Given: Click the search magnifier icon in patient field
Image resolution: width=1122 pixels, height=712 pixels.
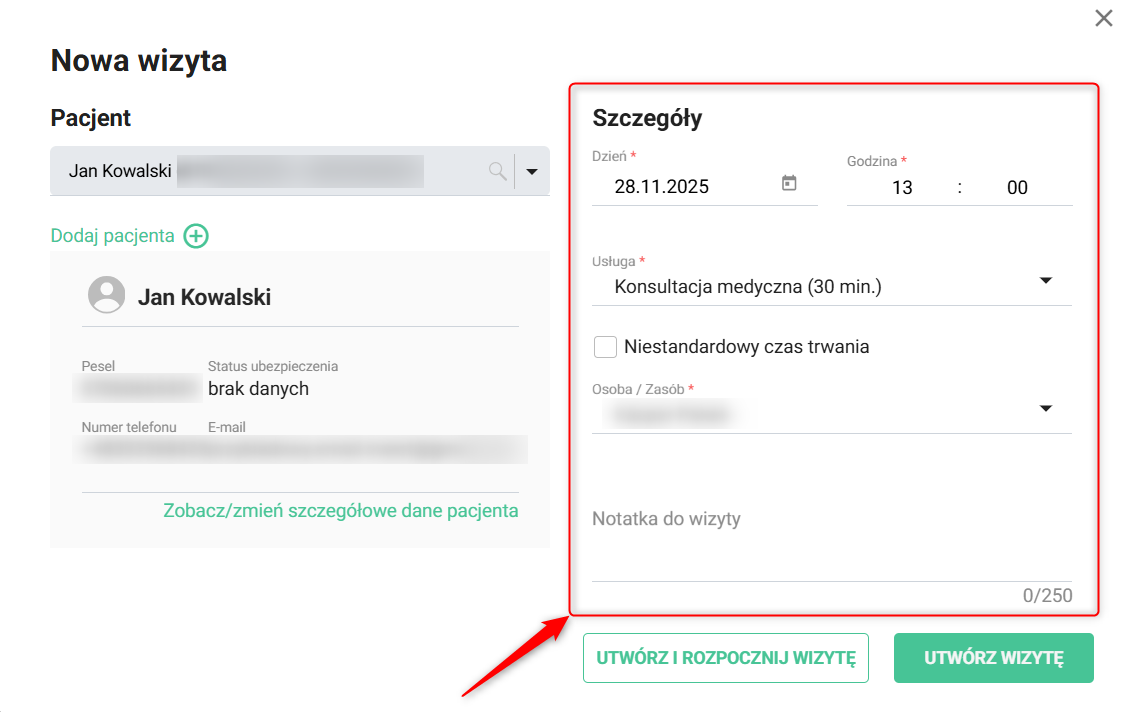Looking at the screenshot, I should pos(497,171).
